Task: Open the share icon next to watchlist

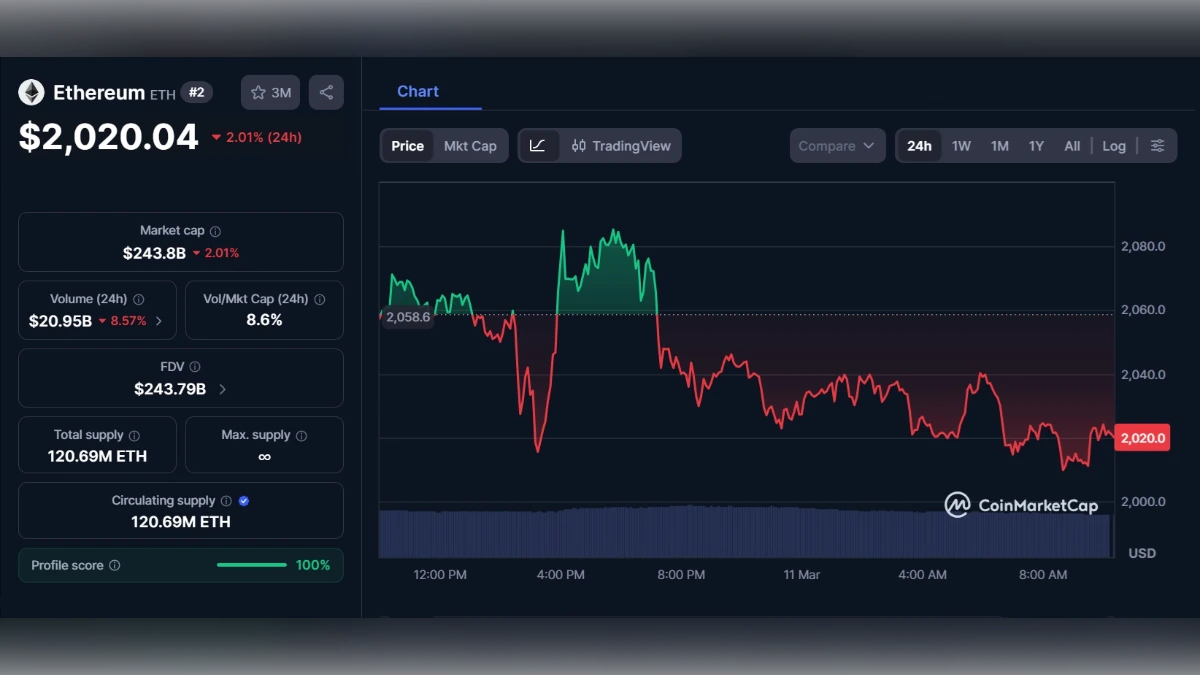Action: pos(326,92)
